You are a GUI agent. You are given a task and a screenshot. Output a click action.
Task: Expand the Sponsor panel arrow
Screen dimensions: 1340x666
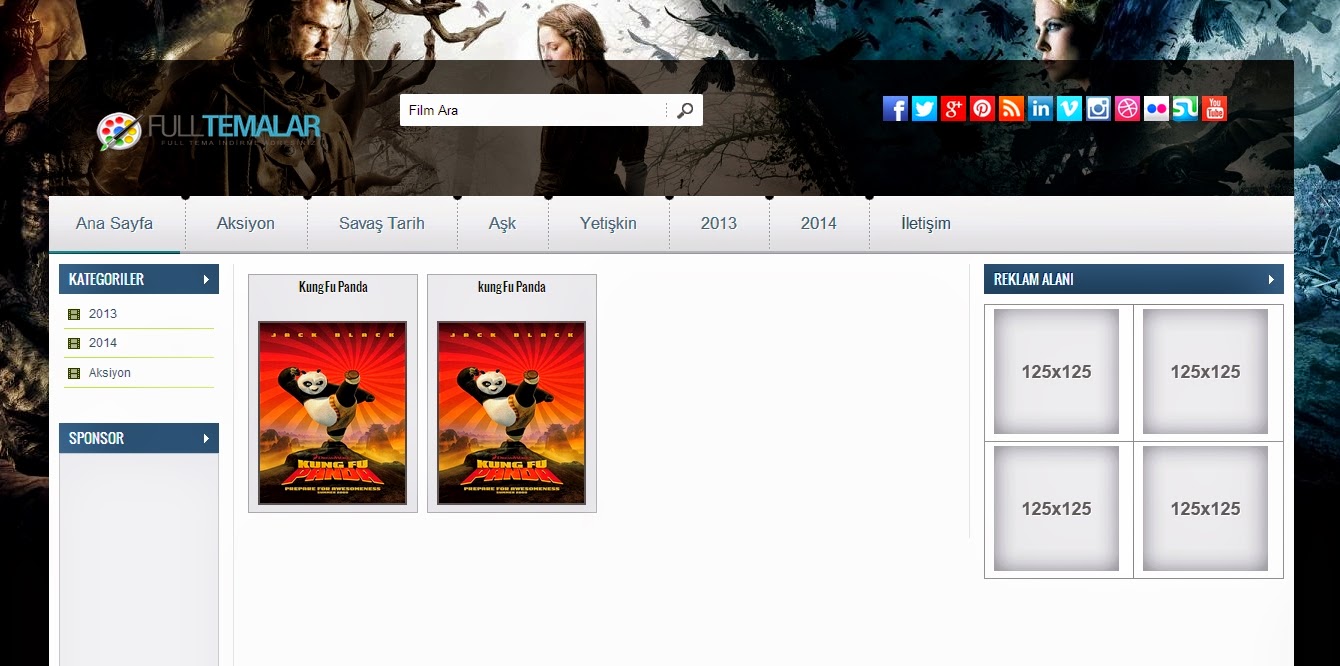pyautogui.click(x=206, y=438)
